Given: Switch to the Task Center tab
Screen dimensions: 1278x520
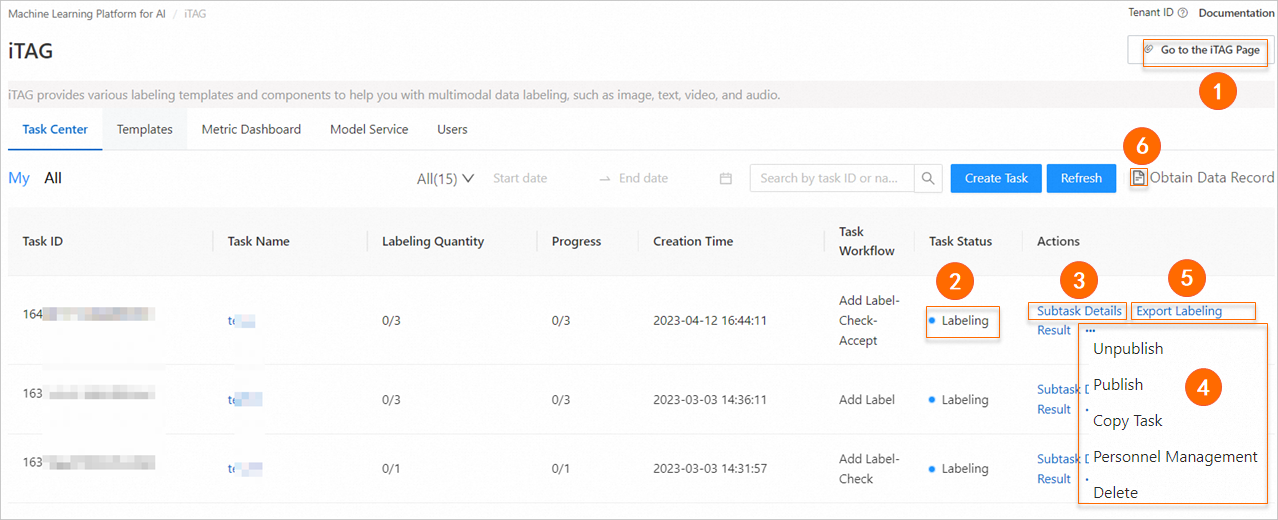Looking at the screenshot, I should click(55, 129).
